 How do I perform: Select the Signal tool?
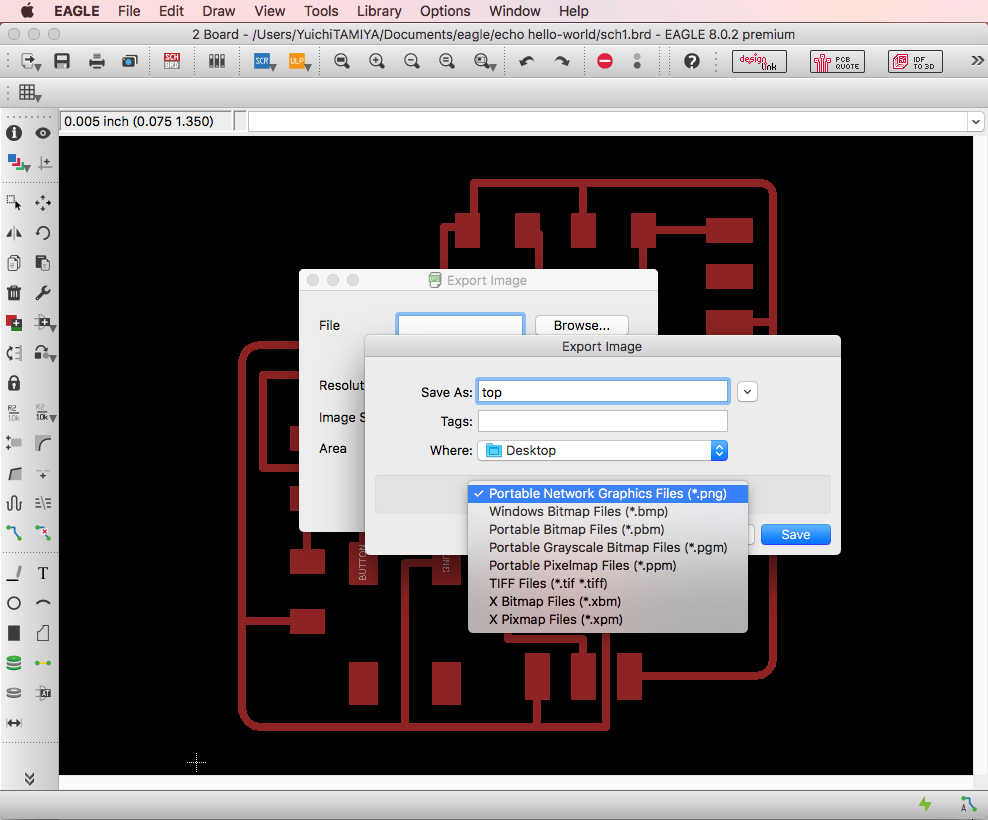43,663
